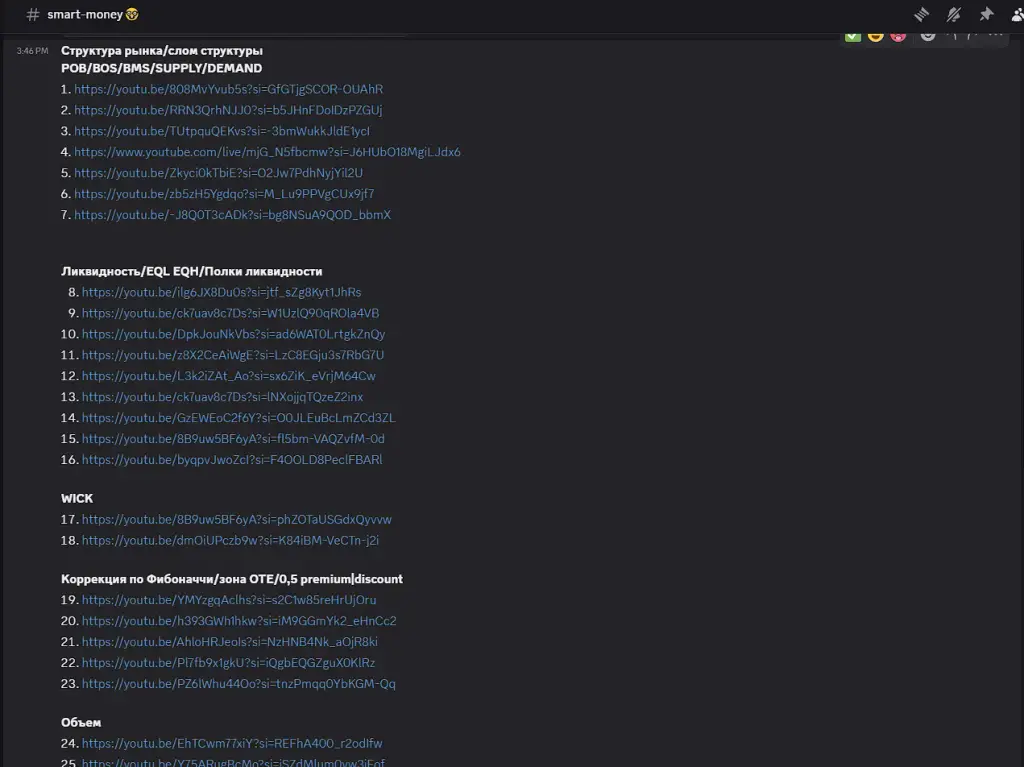React with the pink emoji
Screen dimensions: 1024x767
point(899,37)
